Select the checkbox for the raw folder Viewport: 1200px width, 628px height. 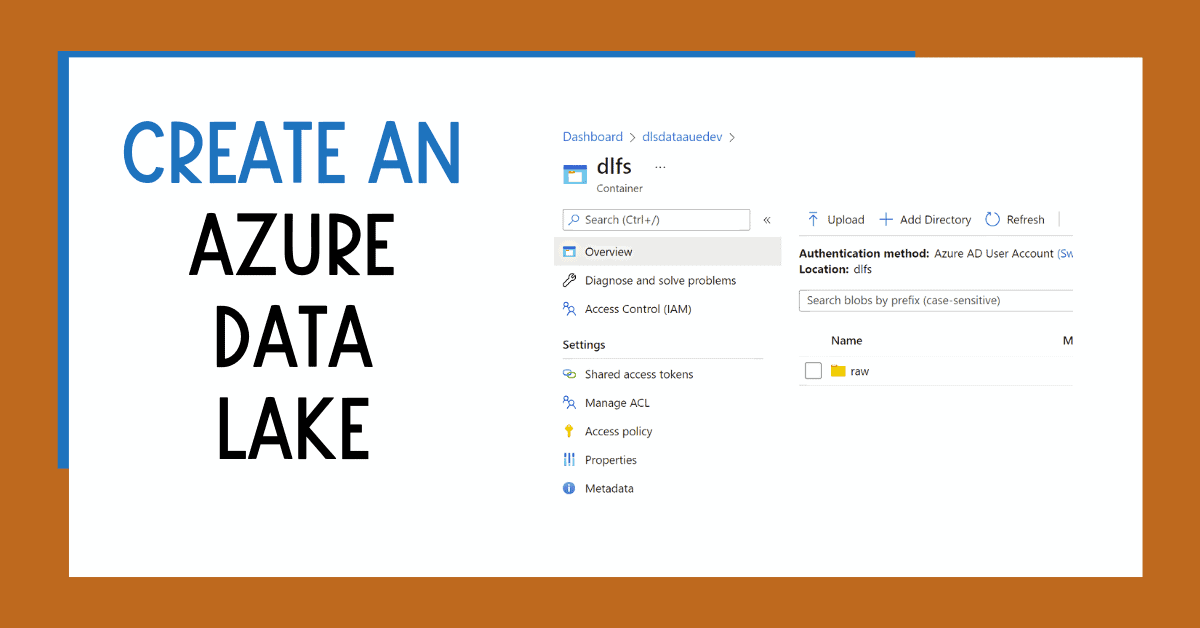pyautogui.click(x=813, y=371)
